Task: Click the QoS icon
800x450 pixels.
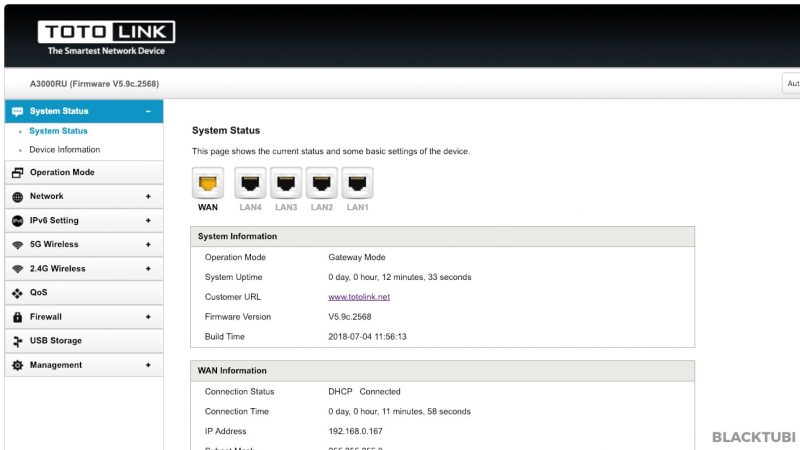Action: [x=17, y=293]
